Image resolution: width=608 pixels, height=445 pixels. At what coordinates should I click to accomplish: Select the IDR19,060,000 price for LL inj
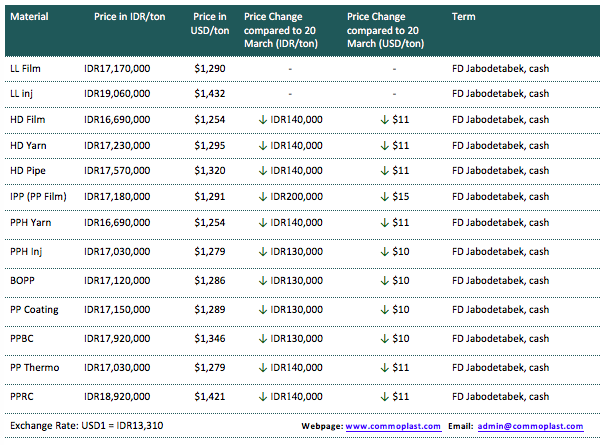117,94
